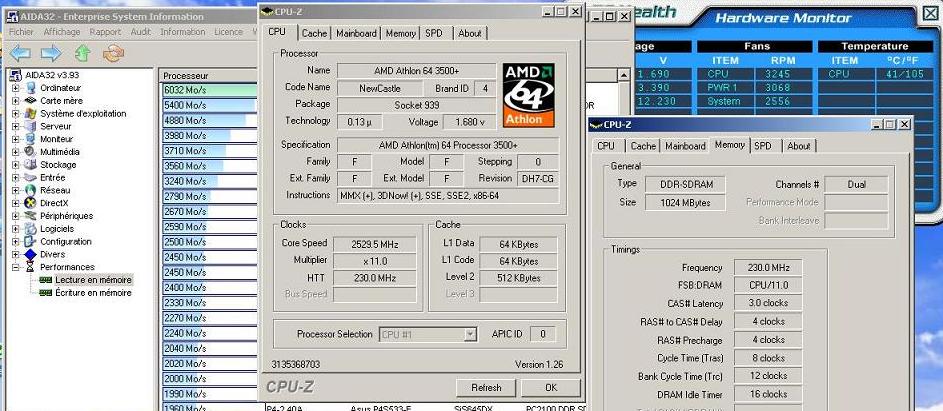Click the Processeur column header
943x411 pixels.
(205, 75)
